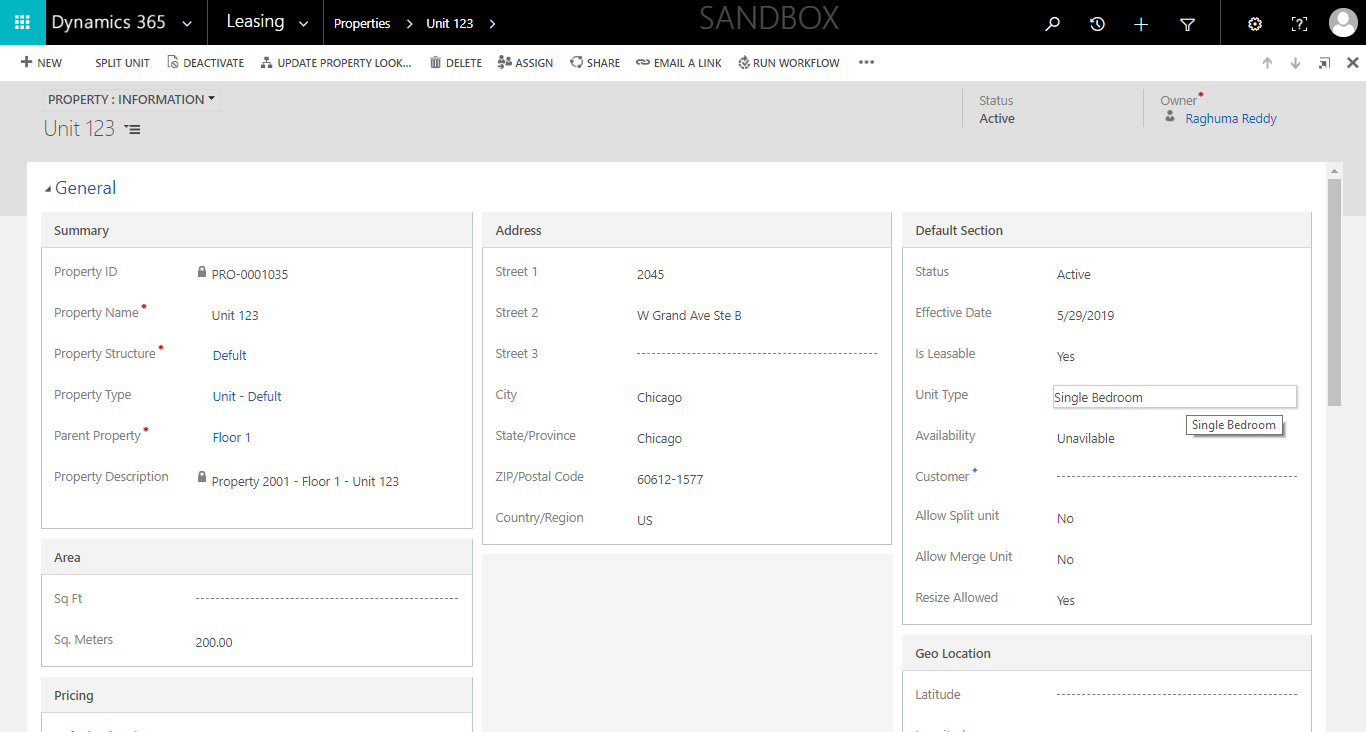Click the search magnifier icon
The image size is (1366, 732).
pyautogui.click(x=1052, y=24)
